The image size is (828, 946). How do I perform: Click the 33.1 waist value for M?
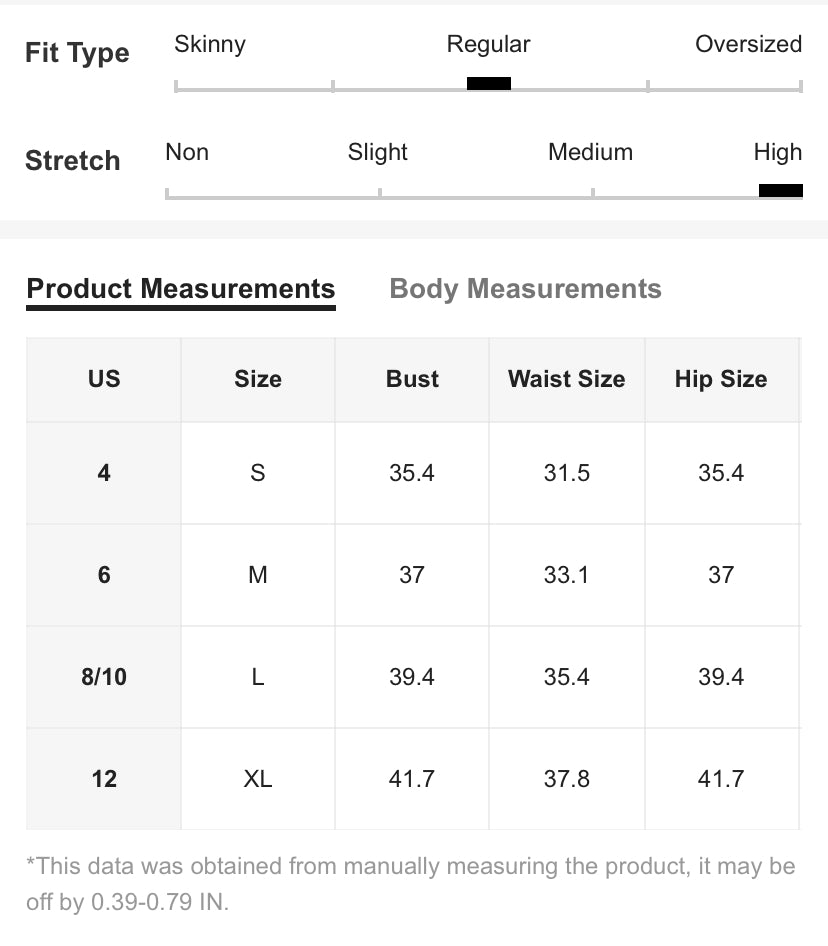tap(567, 575)
